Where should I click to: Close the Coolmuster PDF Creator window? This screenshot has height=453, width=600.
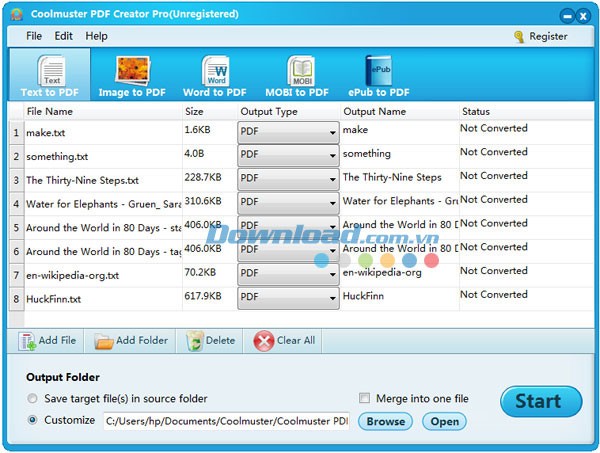(x=583, y=16)
